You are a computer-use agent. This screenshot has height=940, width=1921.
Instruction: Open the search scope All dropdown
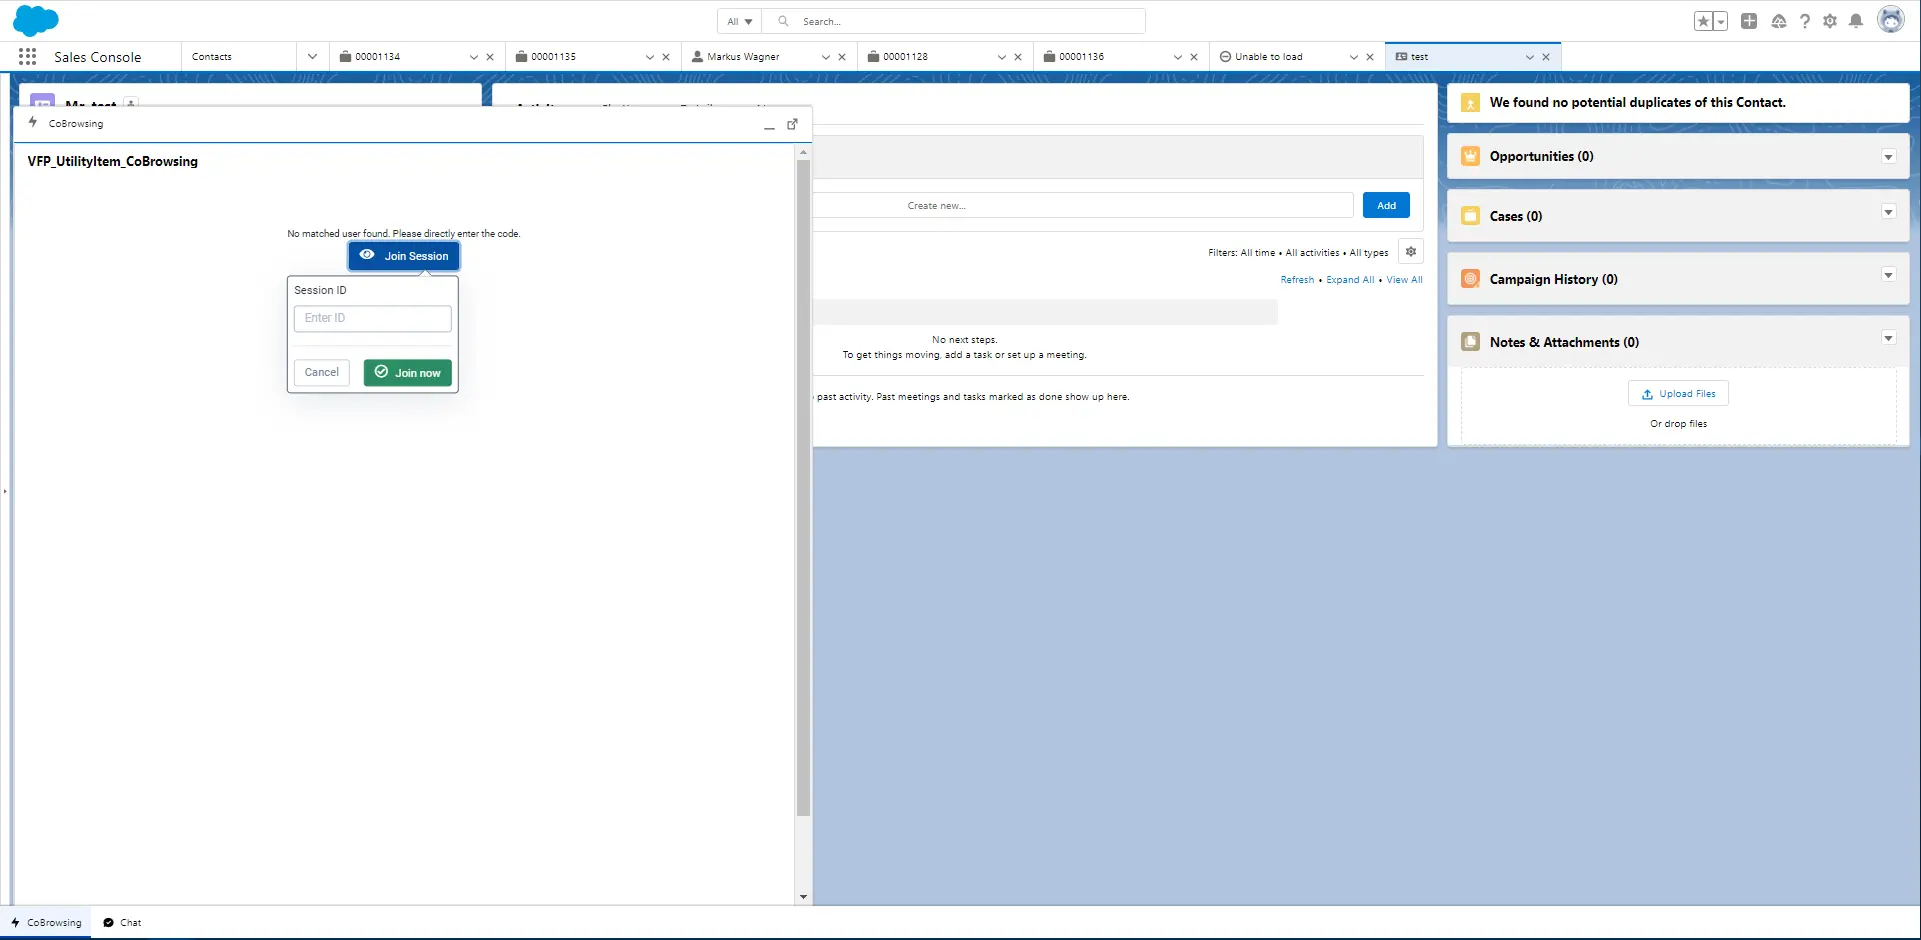pos(740,21)
